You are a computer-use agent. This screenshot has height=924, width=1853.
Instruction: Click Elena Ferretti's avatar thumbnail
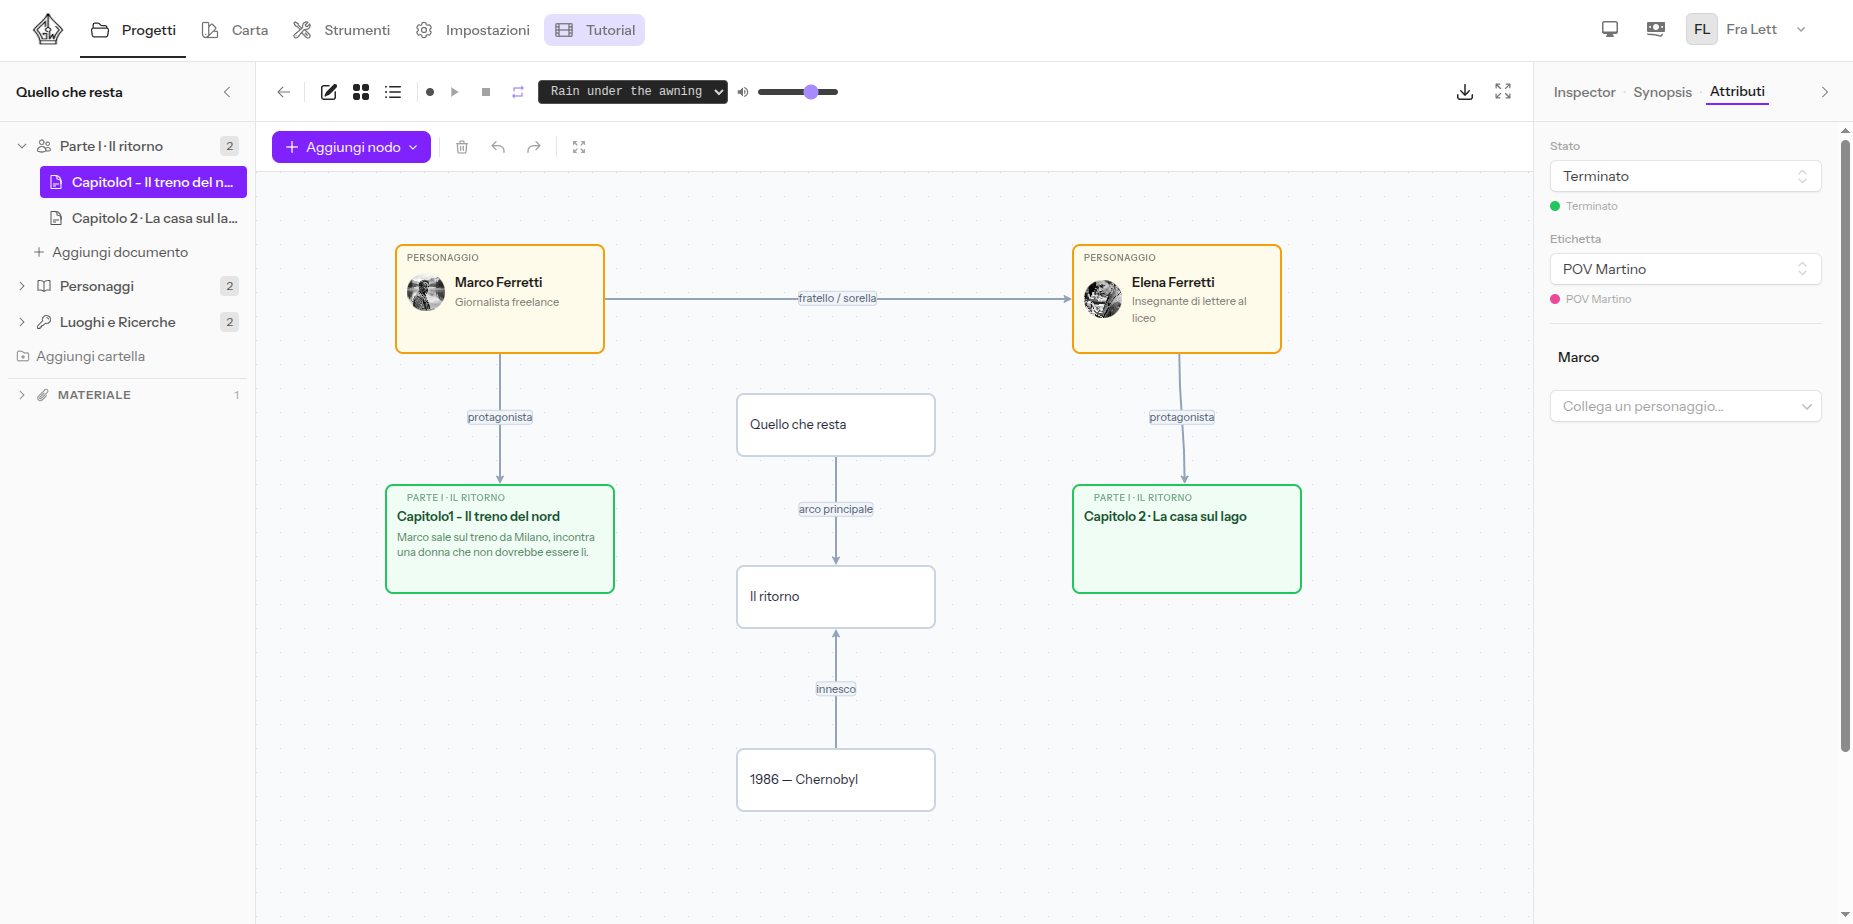(x=1103, y=299)
